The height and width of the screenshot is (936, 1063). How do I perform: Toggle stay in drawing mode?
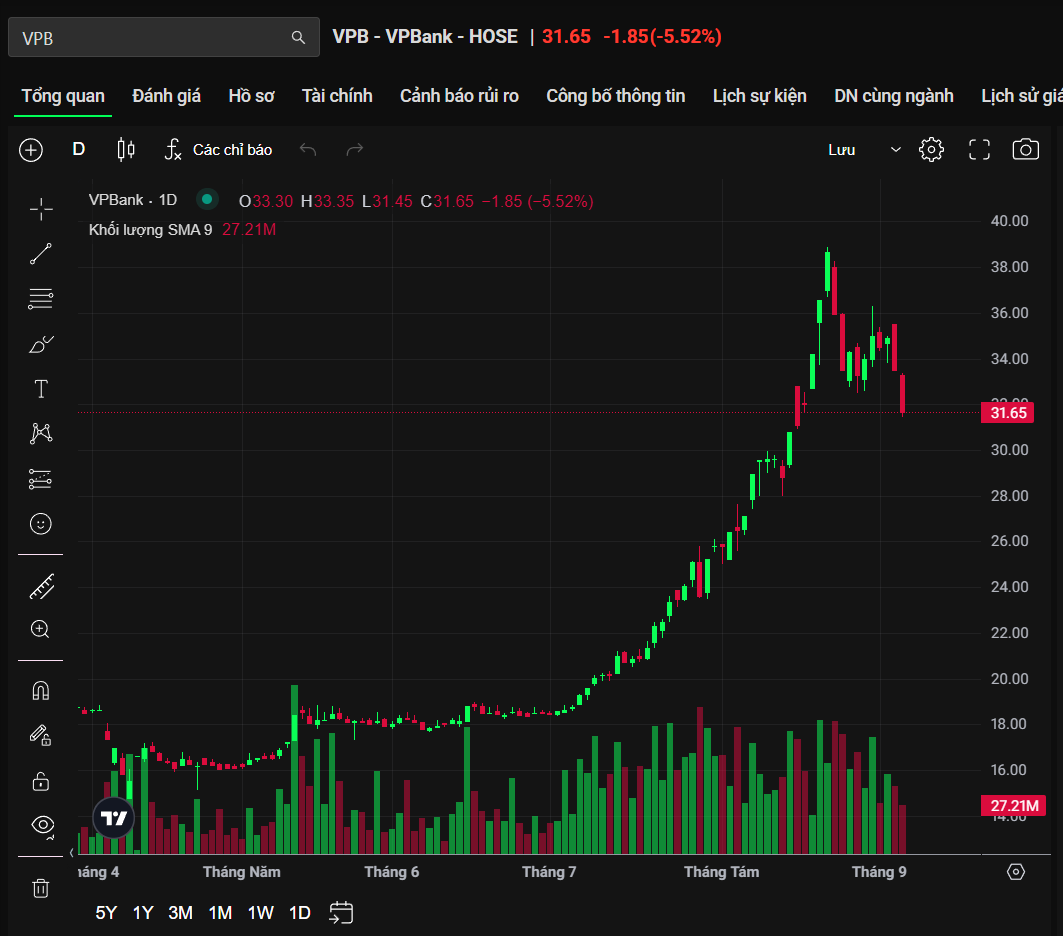(41, 735)
